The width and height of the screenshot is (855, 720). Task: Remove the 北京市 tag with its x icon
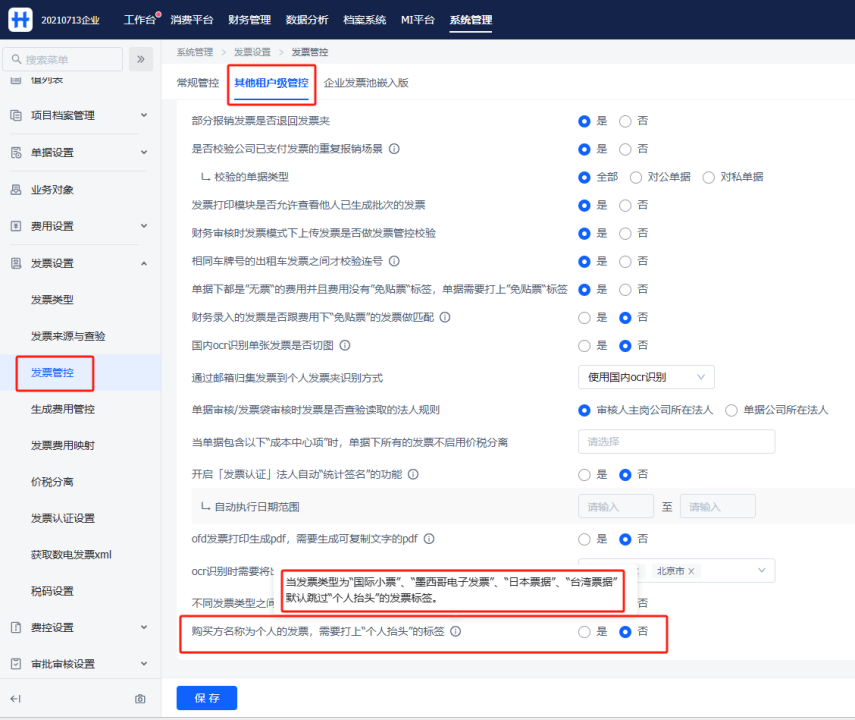click(691, 571)
